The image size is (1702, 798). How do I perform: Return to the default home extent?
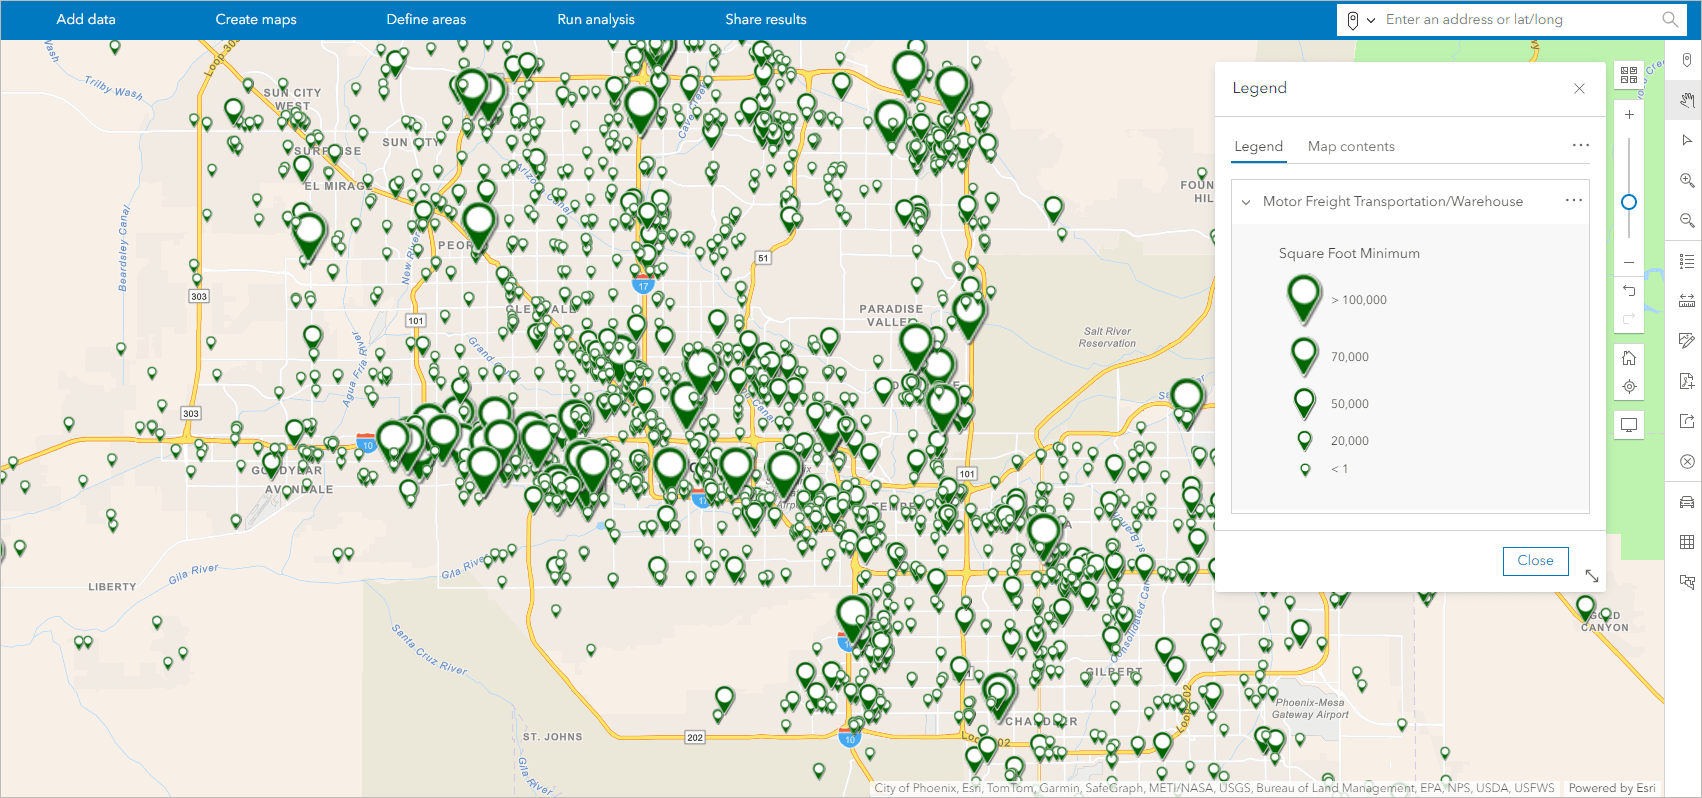coord(1629,358)
